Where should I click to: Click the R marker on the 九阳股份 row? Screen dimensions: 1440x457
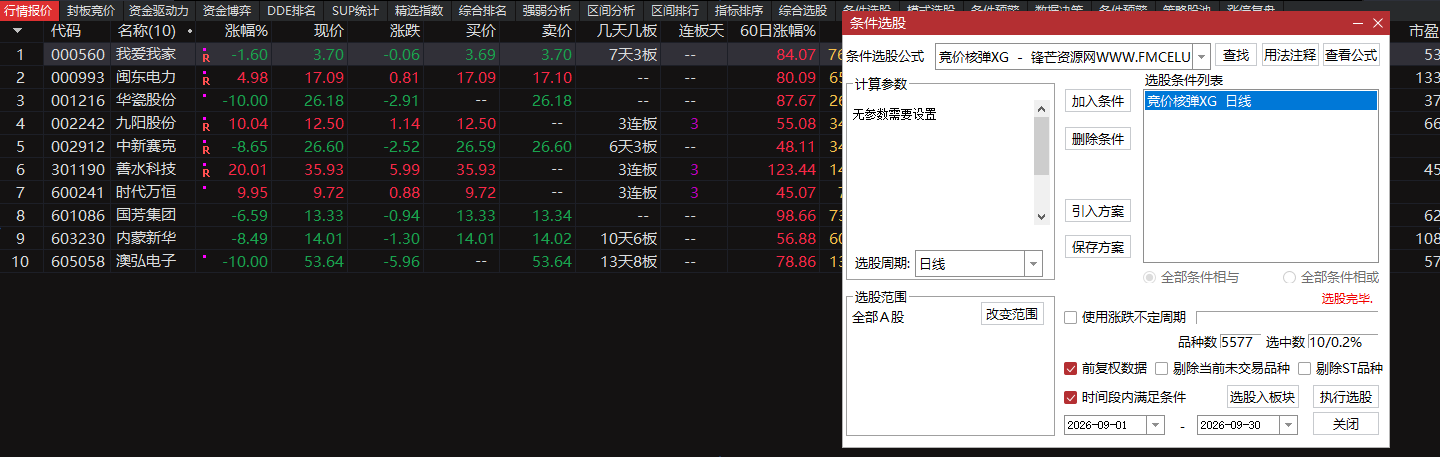206,127
